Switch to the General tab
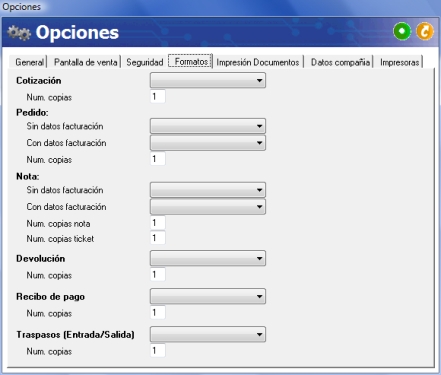The height and width of the screenshot is (375, 441). 29,62
